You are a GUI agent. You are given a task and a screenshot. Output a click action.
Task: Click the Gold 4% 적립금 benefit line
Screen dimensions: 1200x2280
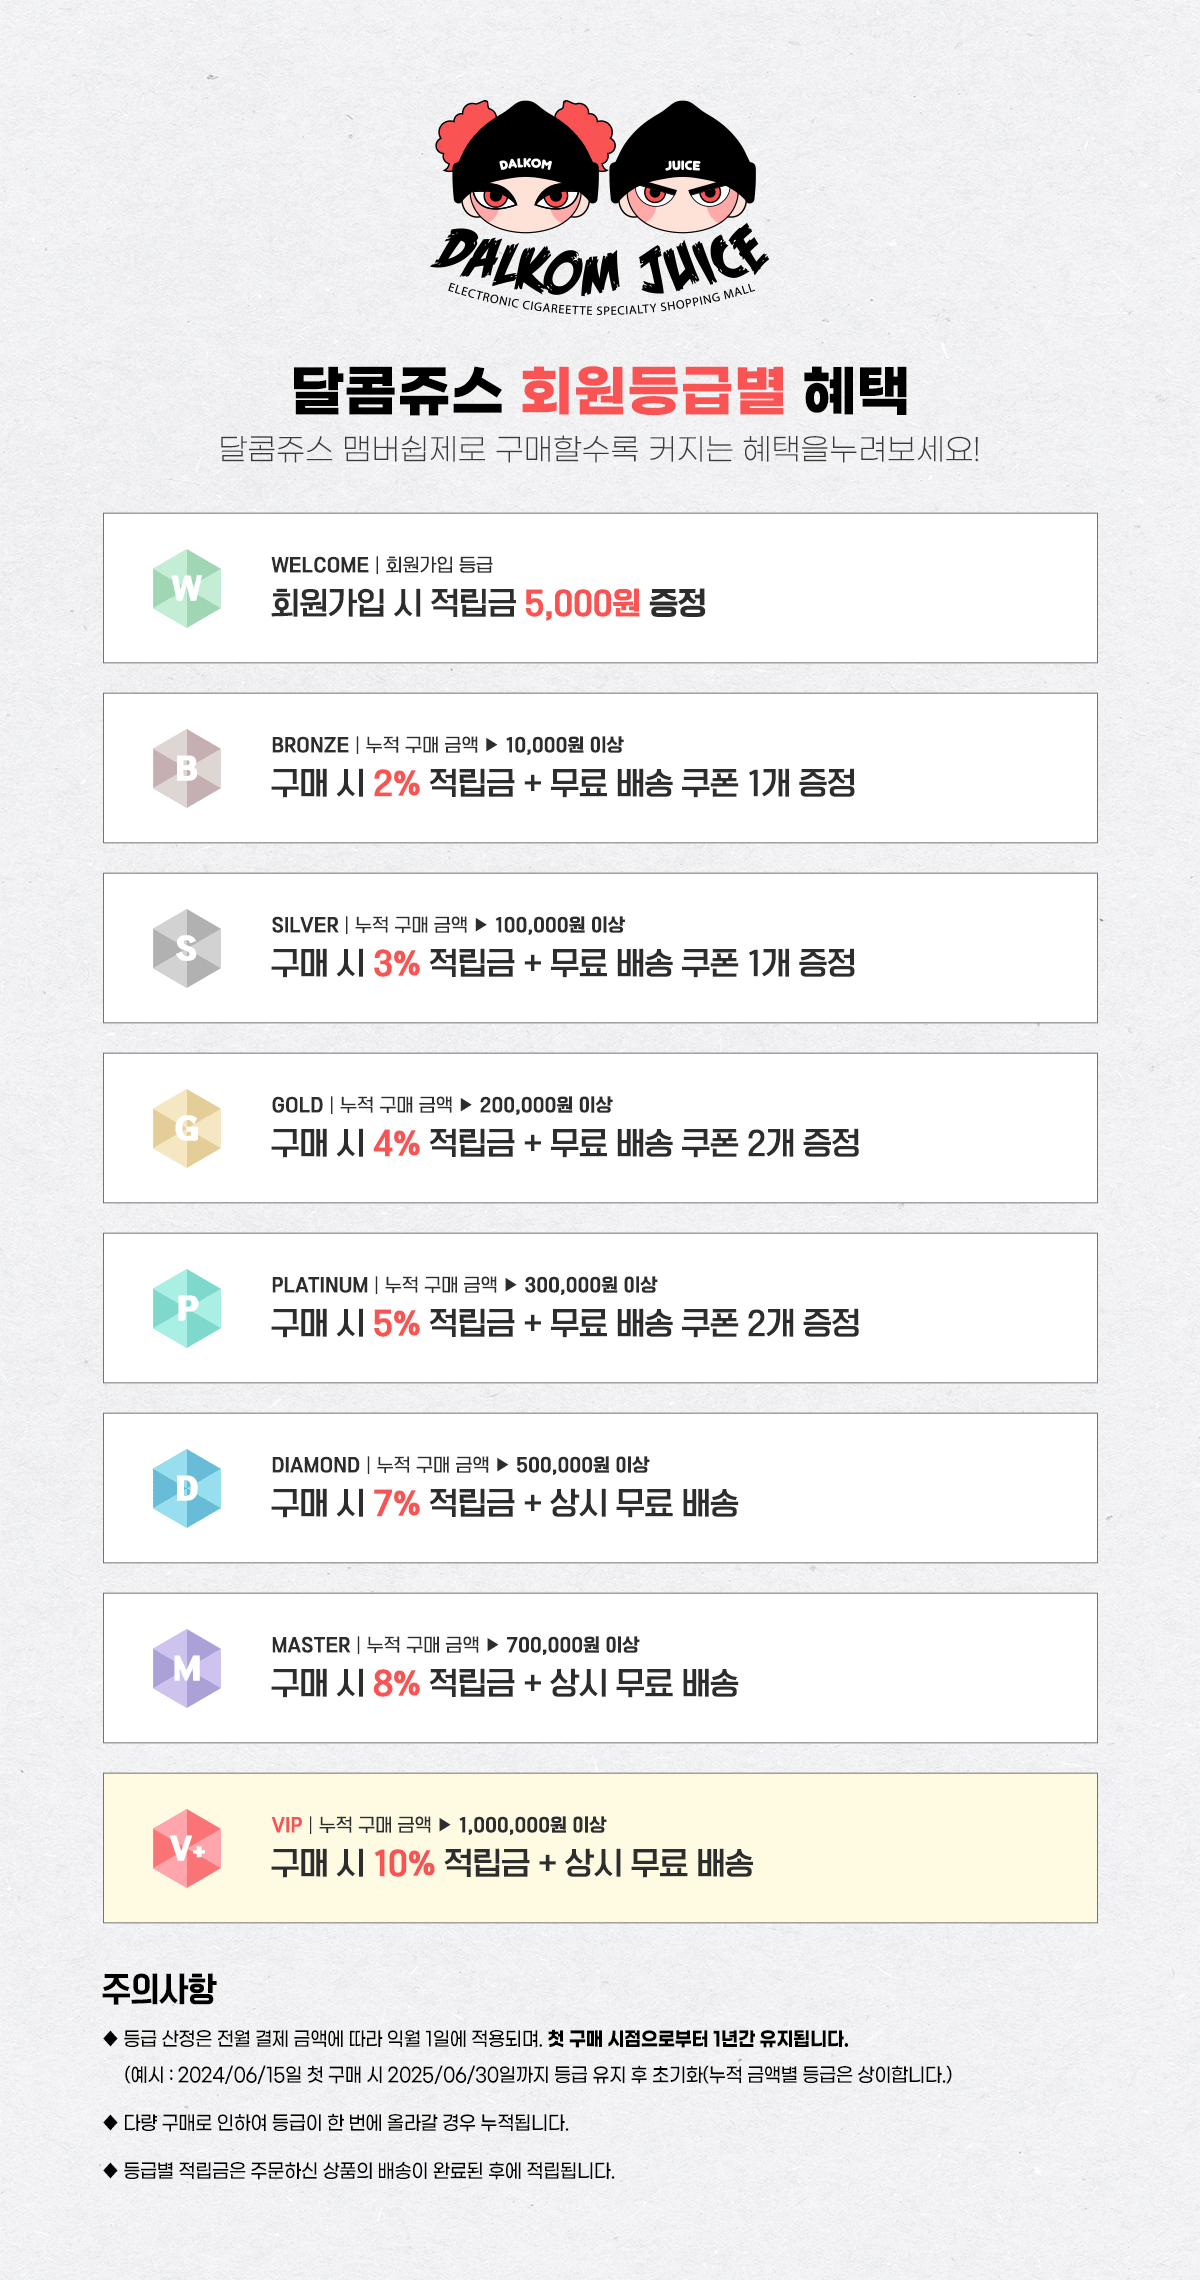point(565,1143)
